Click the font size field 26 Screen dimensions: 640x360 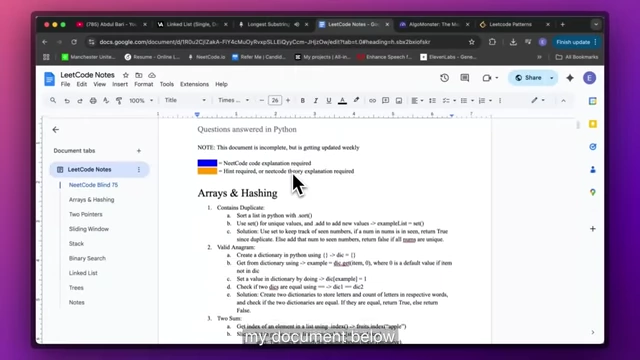click(x=275, y=100)
